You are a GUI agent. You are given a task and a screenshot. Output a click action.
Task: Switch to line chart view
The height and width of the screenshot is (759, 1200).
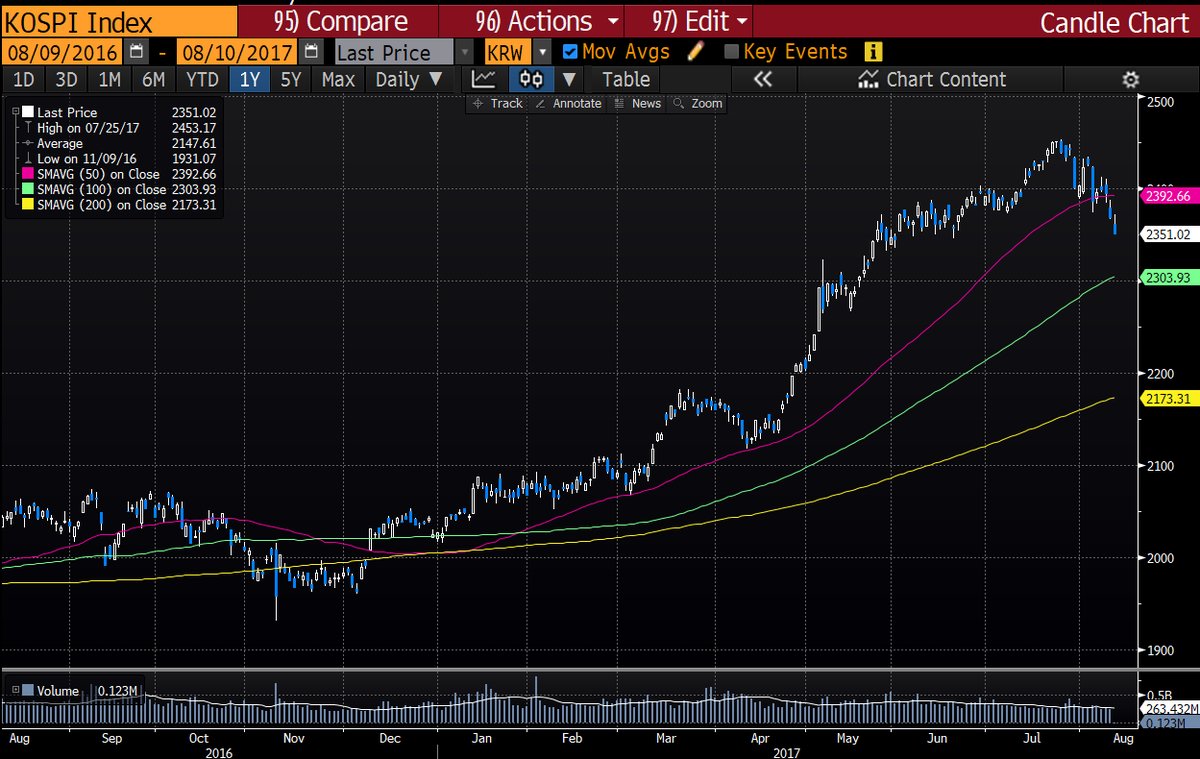(x=485, y=80)
